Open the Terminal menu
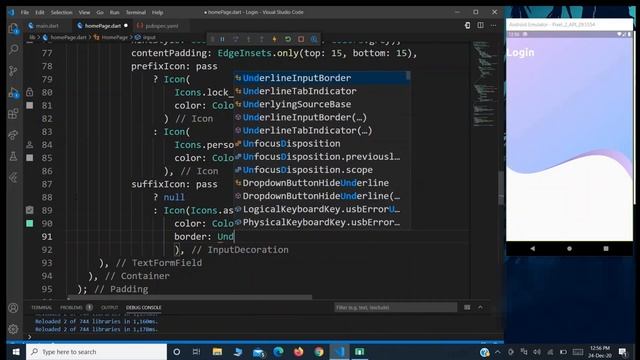The height and width of the screenshot is (360, 640). point(136,12)
